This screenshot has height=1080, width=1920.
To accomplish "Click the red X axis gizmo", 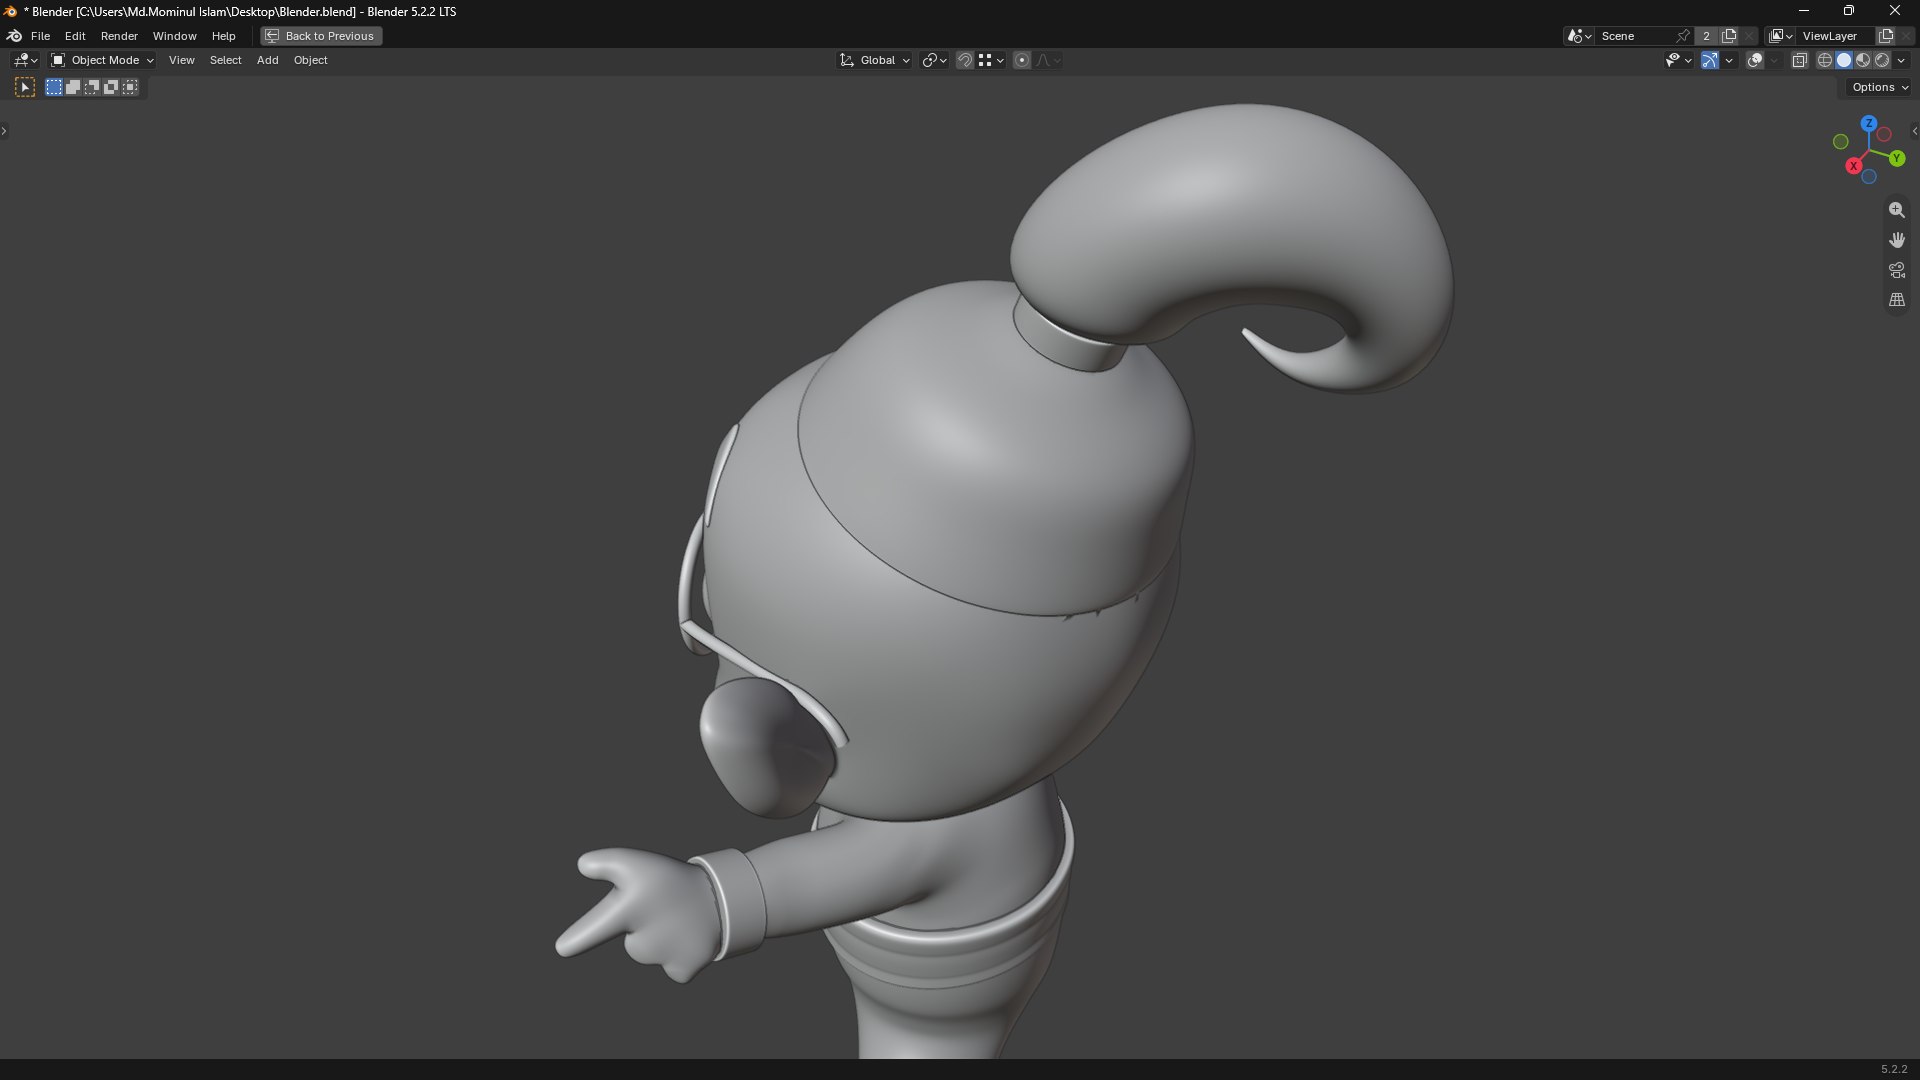I will click(1854, 166).
